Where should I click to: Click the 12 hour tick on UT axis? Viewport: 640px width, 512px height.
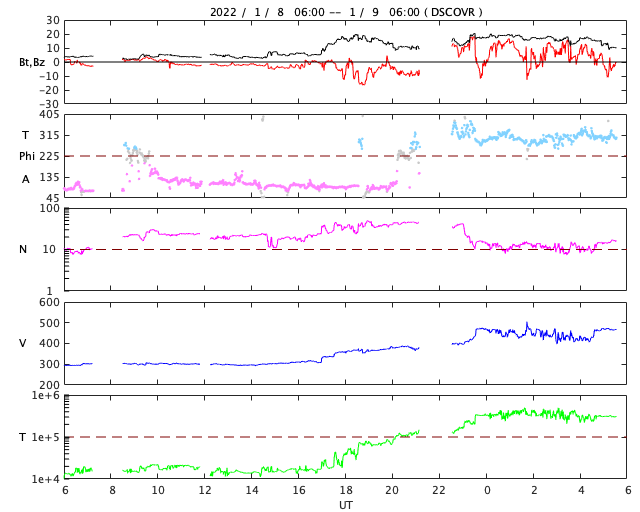[205, 490]
